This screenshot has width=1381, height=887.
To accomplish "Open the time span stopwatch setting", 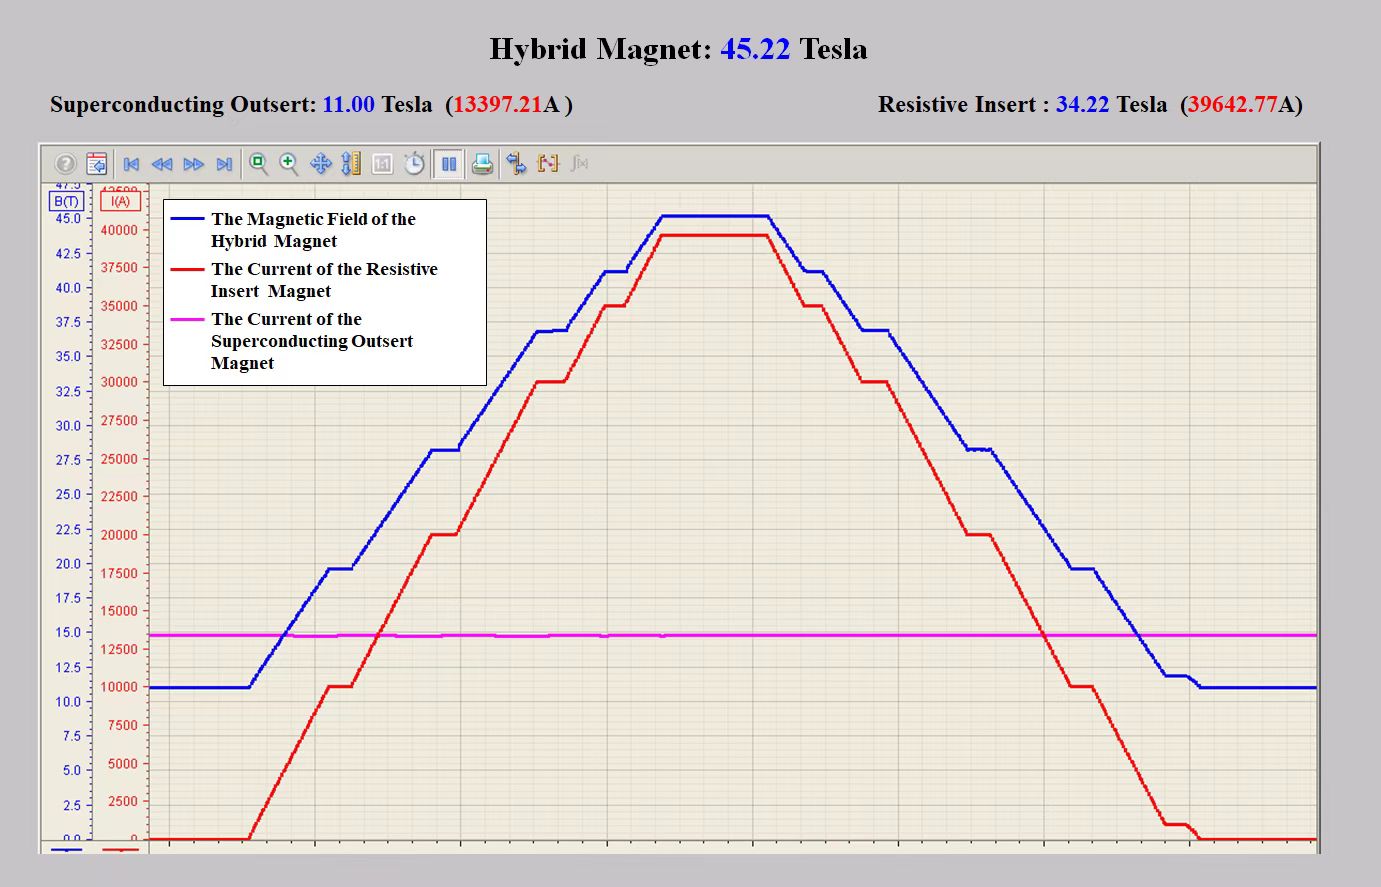I will (x=414, y=164).
